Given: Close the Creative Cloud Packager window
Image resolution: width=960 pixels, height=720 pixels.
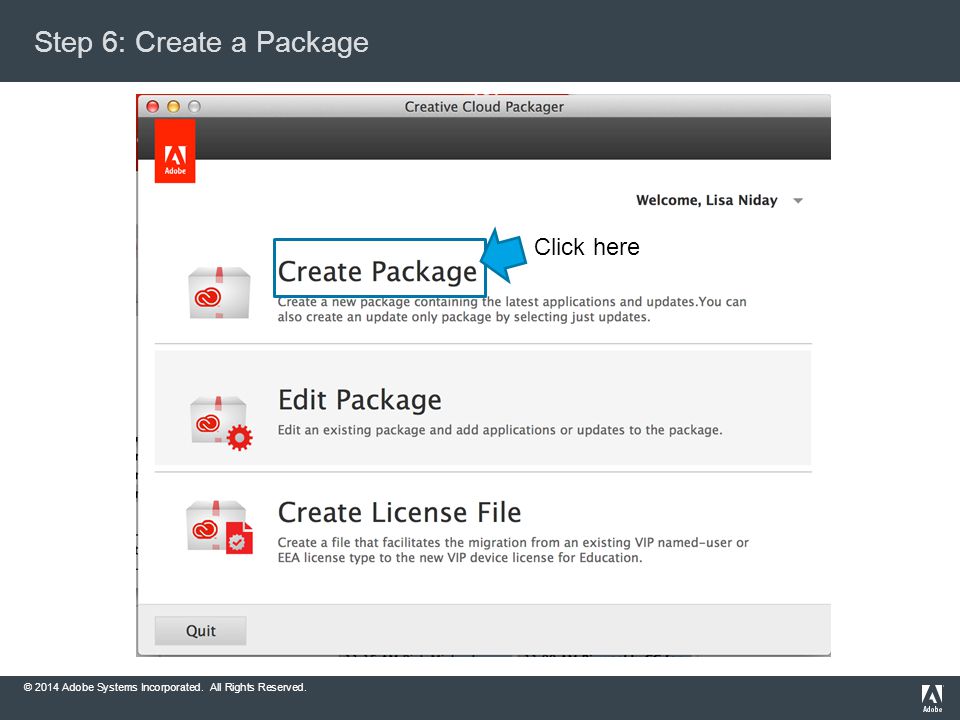Looking at the screenshot, I should pos(152,107).
